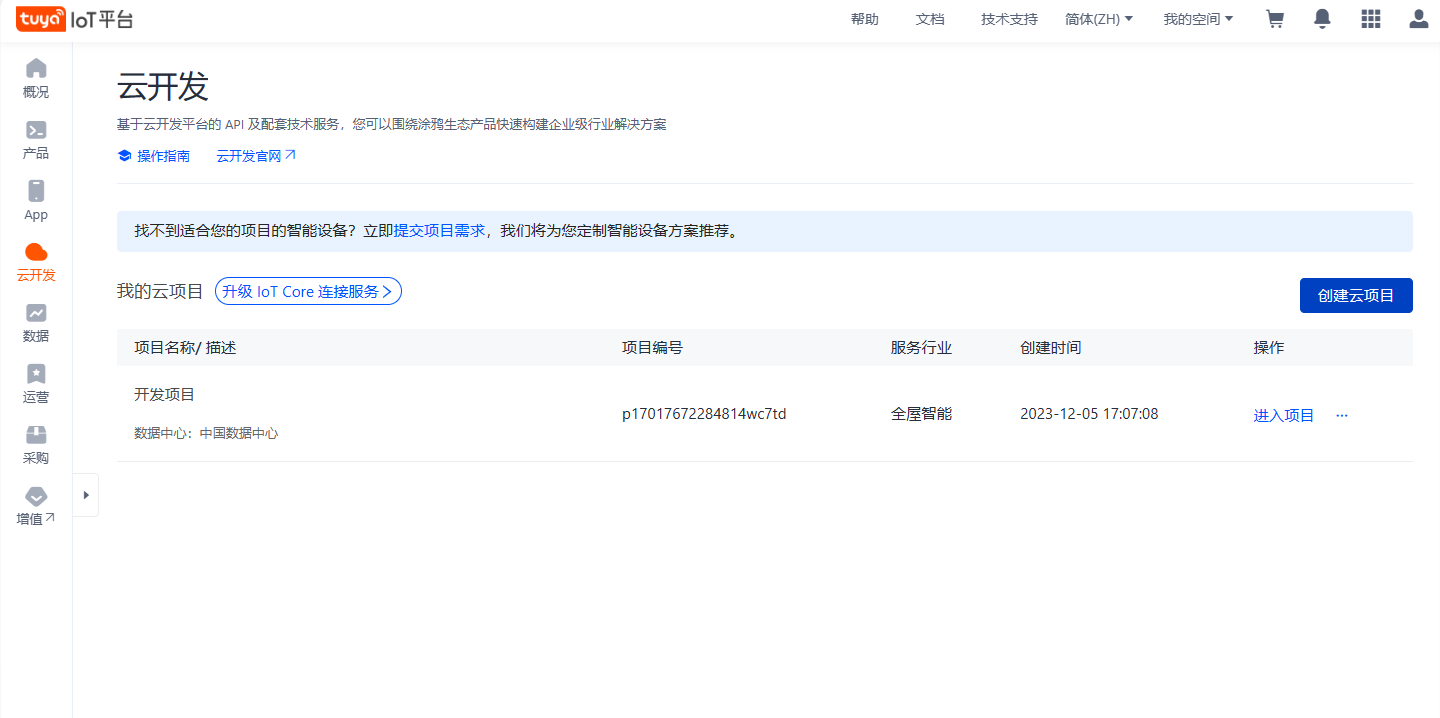Click the 创建云项目 button
Image resolution: width=1440 pixels, height=718 pixels.
[1356, 296]
